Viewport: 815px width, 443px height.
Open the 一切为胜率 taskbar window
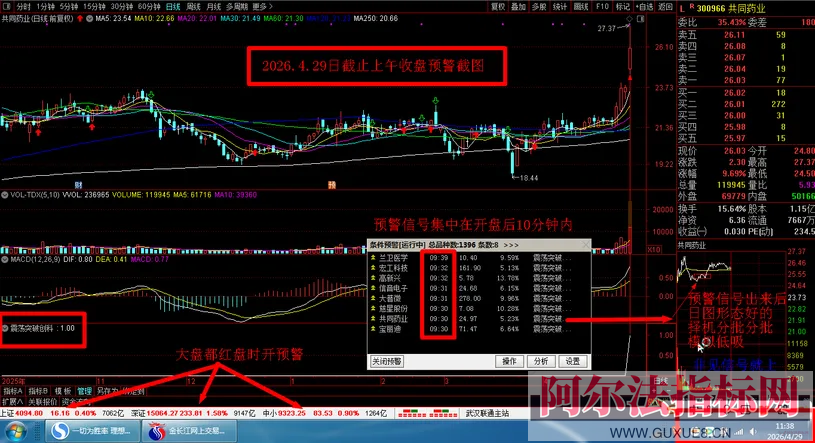[93, 431]
